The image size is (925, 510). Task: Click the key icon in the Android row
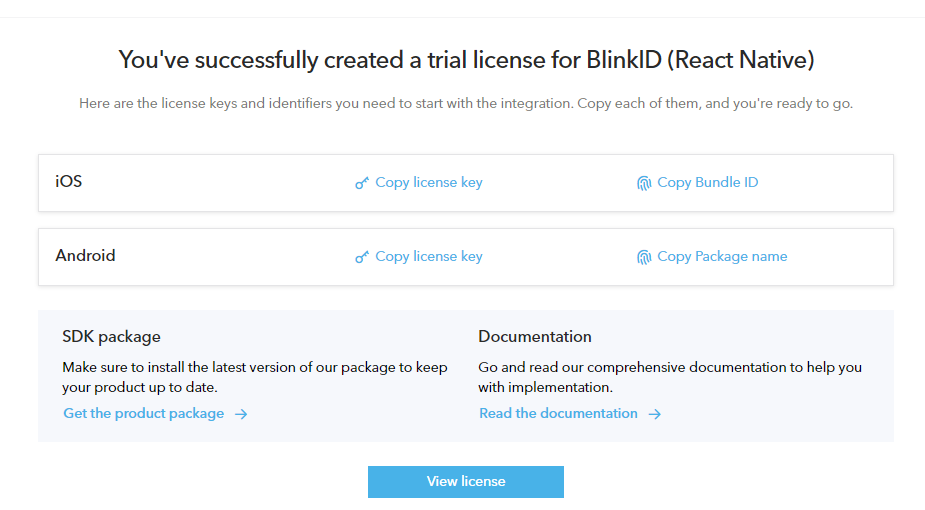point(362,257)
